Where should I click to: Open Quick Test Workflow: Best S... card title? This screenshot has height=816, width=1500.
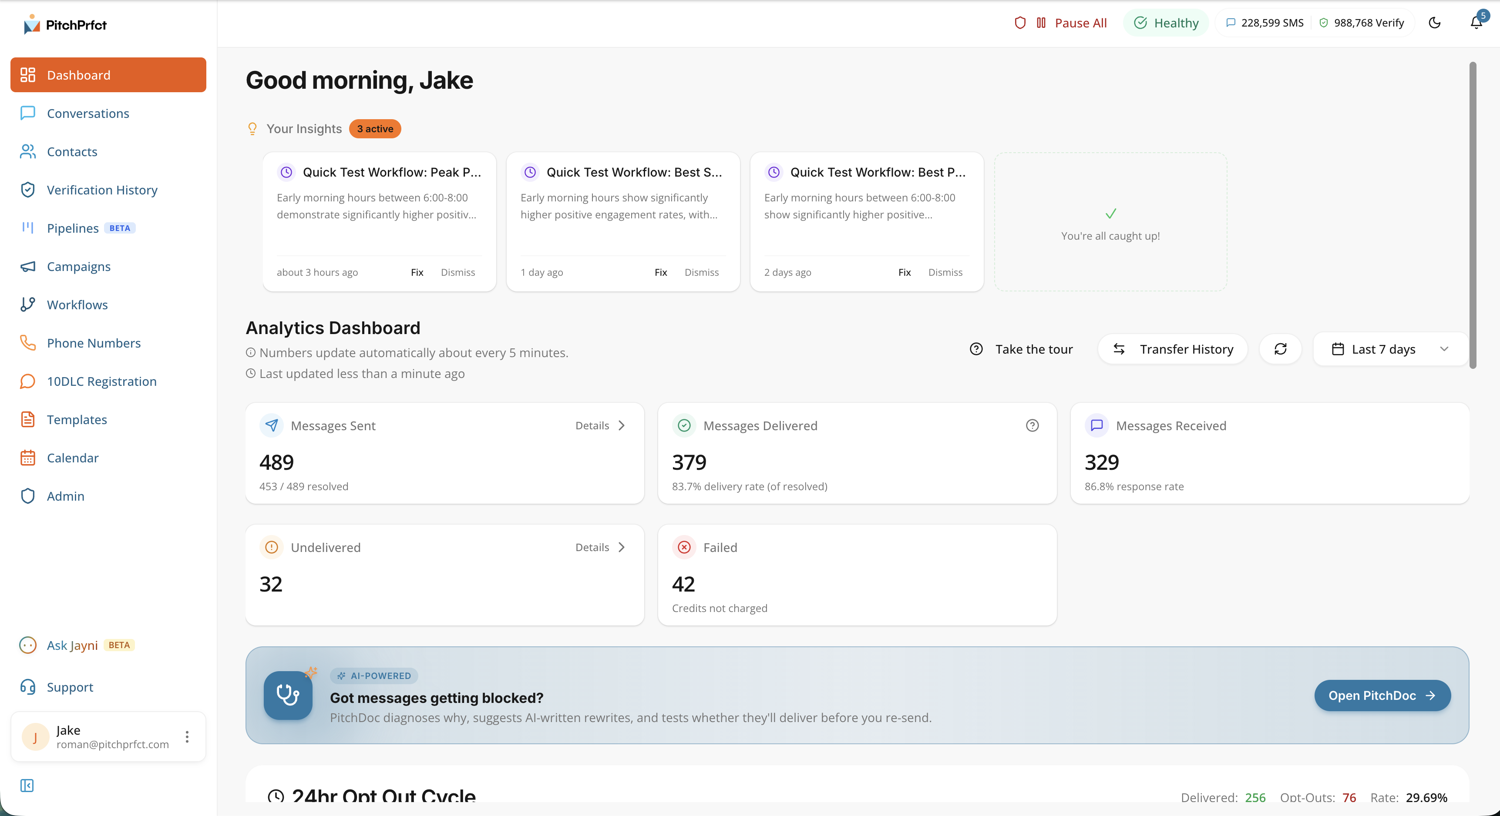(x=634, y=172)
